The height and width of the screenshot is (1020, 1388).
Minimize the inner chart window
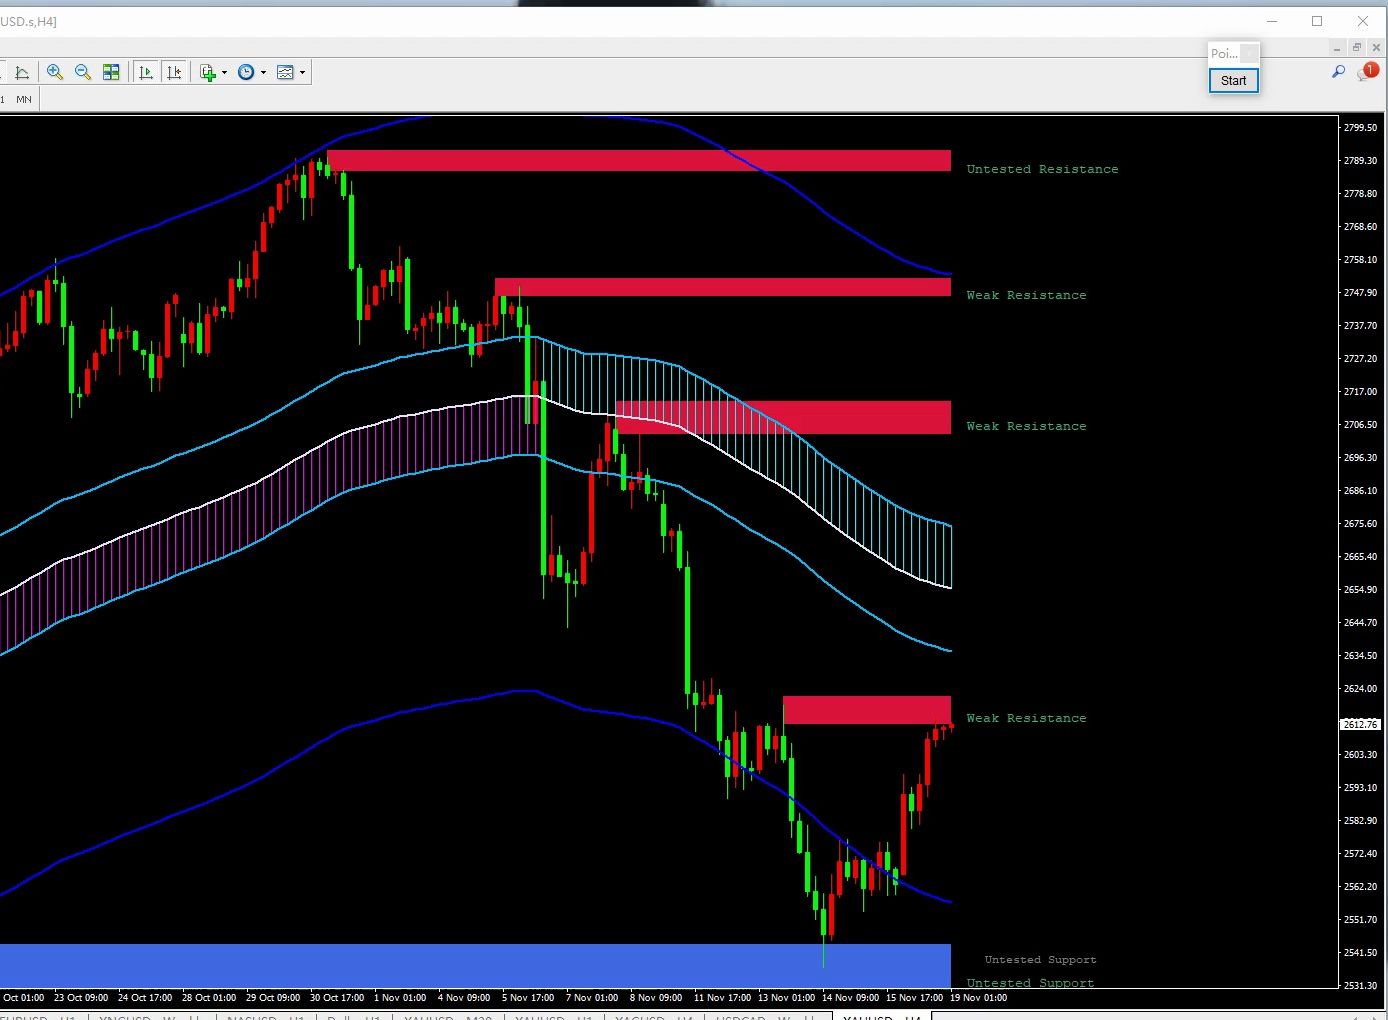click(x=1337, y=48)
